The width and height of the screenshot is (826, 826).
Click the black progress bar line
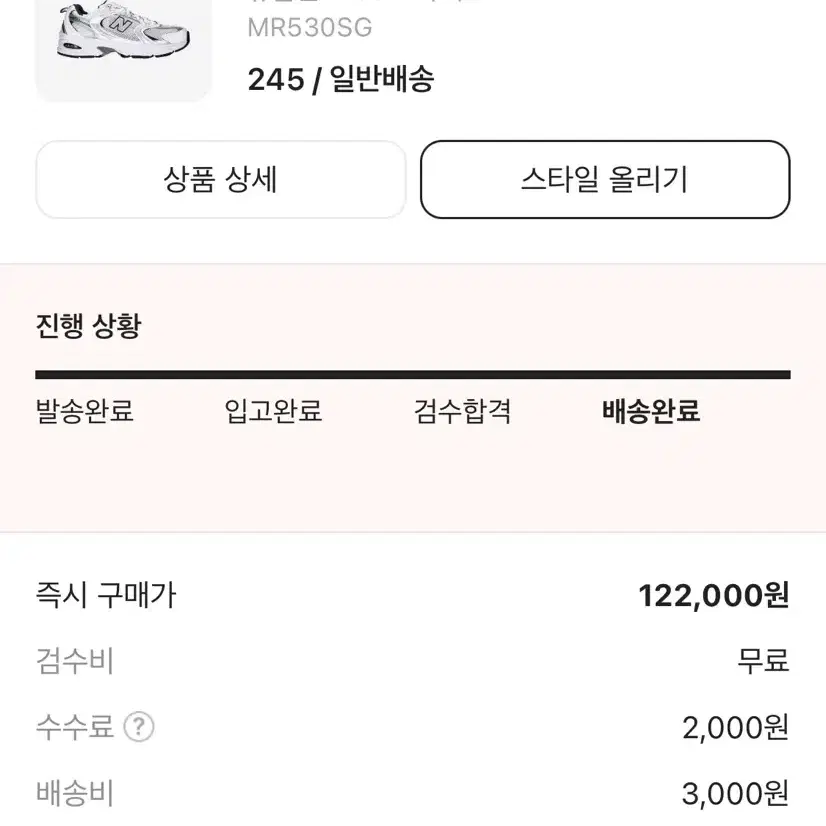click(413, 375)
